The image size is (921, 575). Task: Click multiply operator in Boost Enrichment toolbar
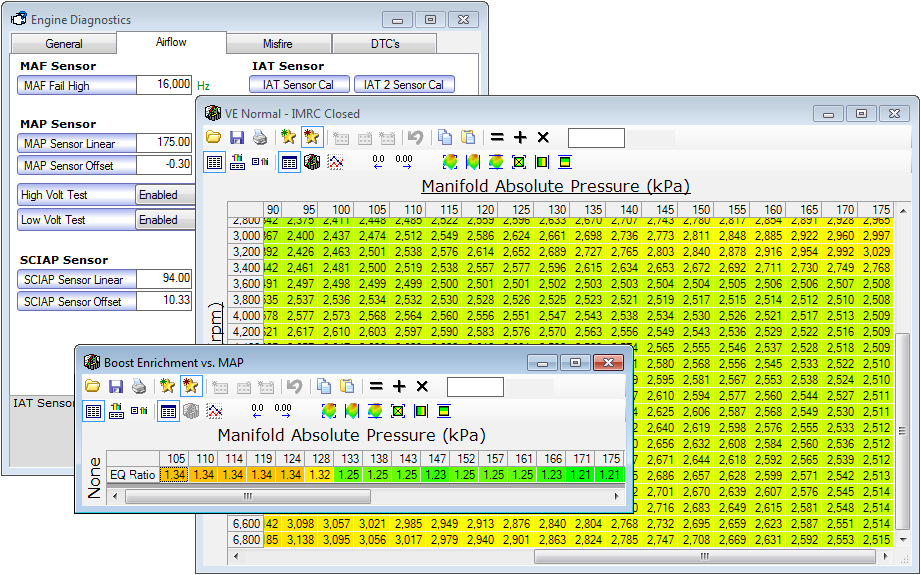tap(422, 386)
